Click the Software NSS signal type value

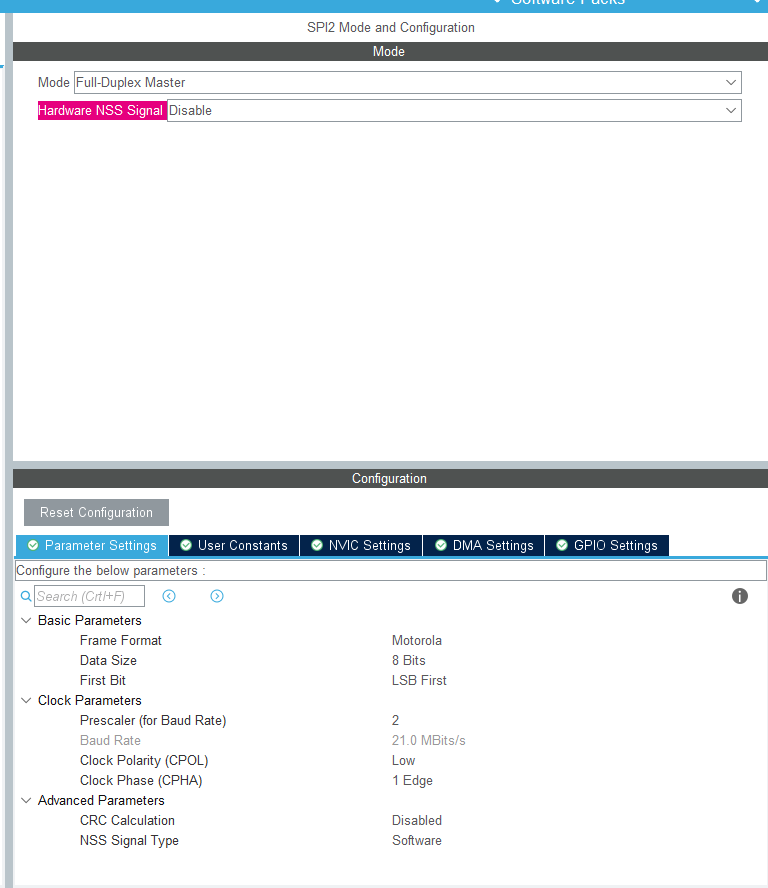point(417,840)
